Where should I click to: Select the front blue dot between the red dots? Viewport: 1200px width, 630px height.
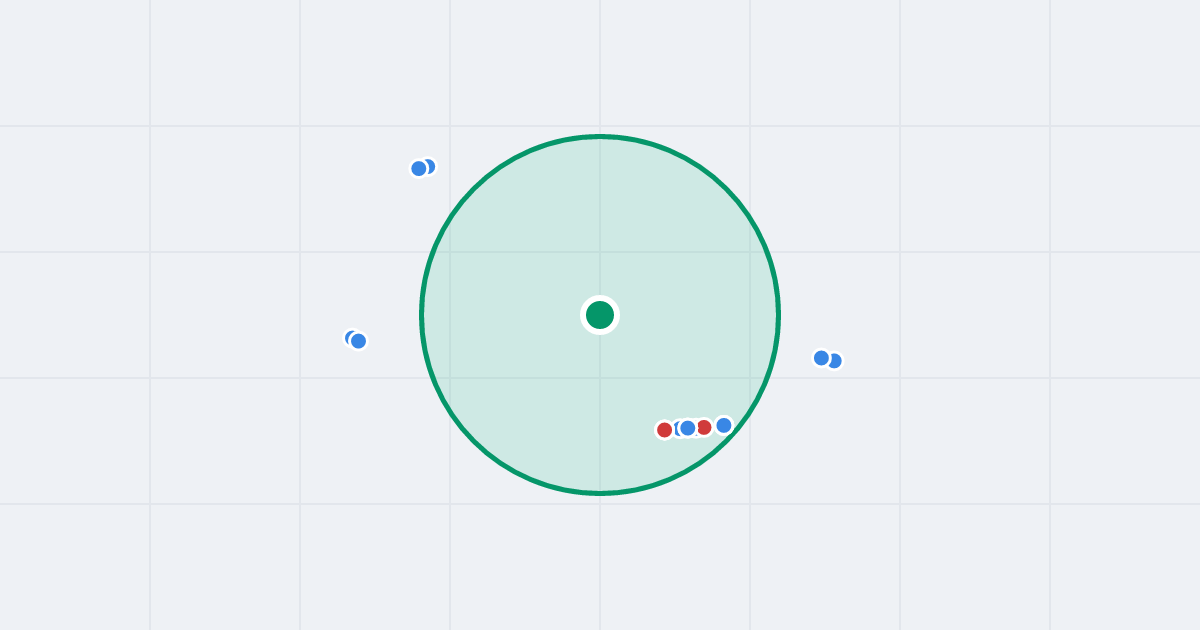[x=688, y=428]
